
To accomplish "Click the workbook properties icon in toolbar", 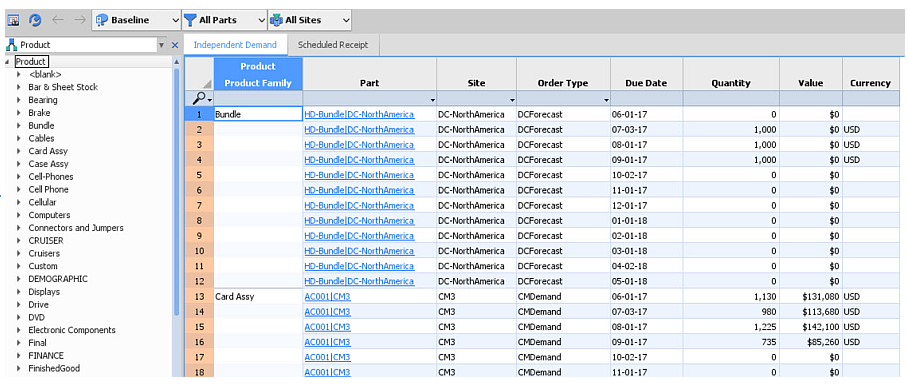I will [13, 20].
